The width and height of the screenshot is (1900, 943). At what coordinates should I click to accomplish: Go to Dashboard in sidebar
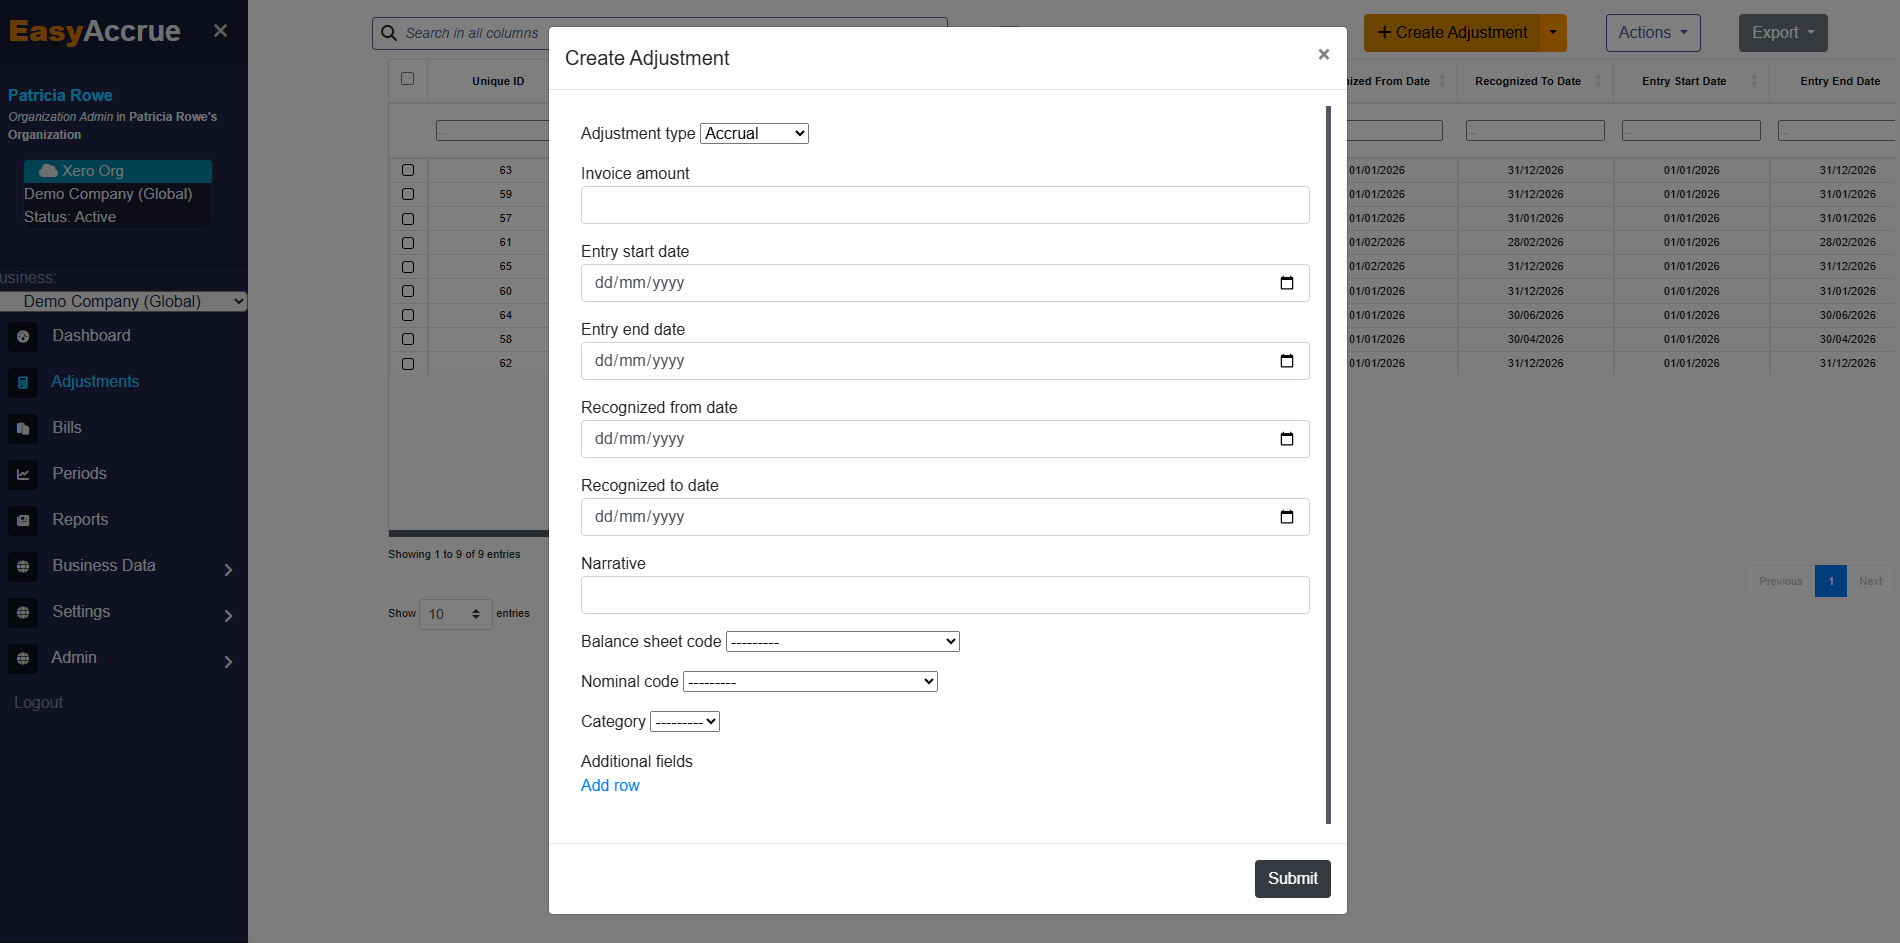click(x=91, y=336)
